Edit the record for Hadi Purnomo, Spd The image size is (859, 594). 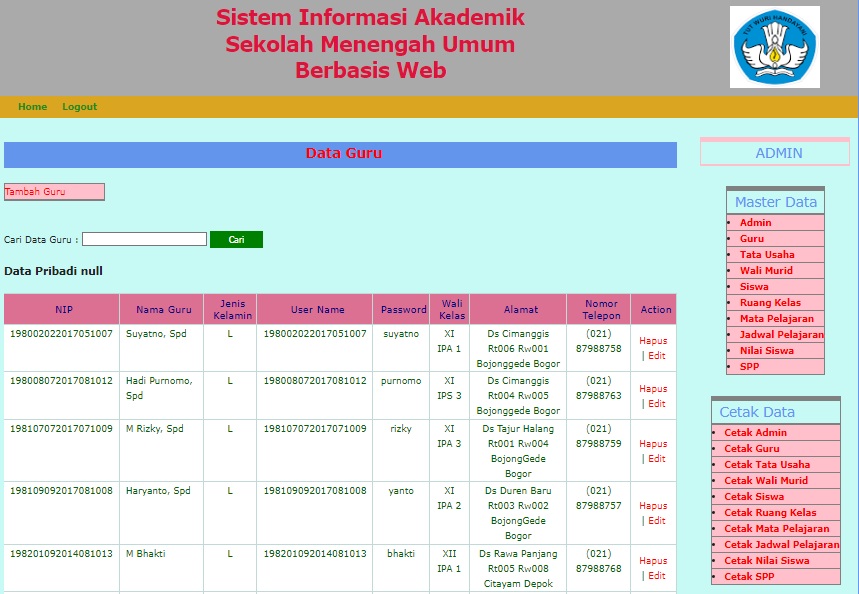657,402
